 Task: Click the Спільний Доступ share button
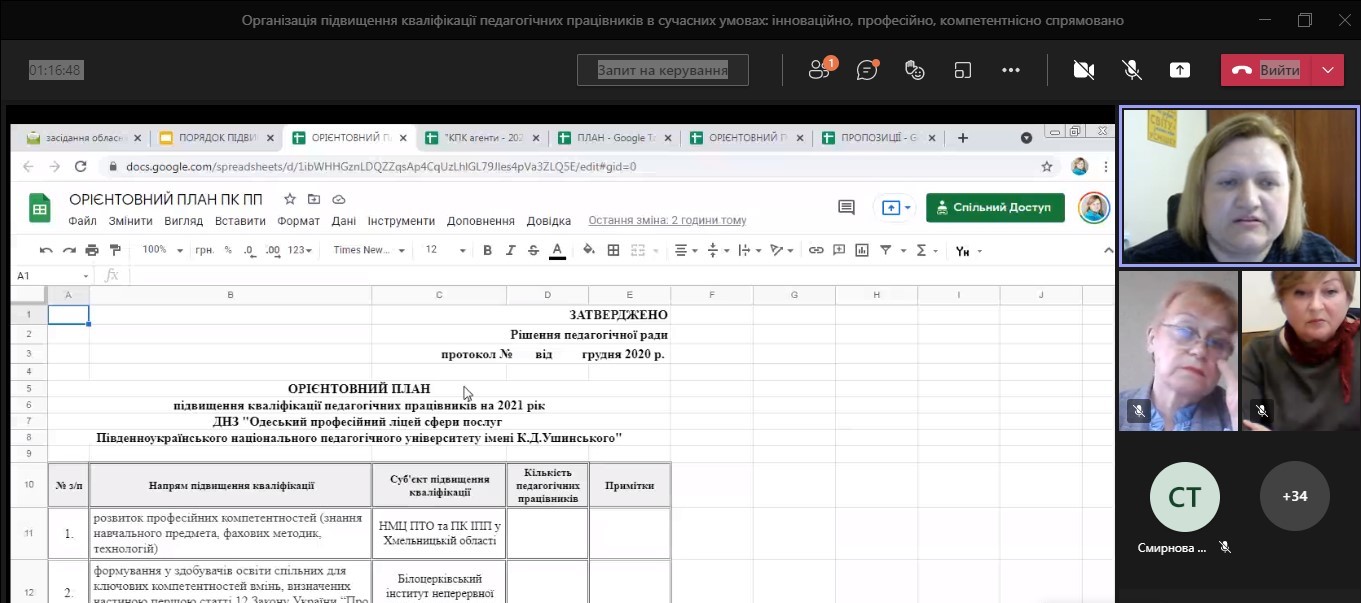click(x=995, y=208)
